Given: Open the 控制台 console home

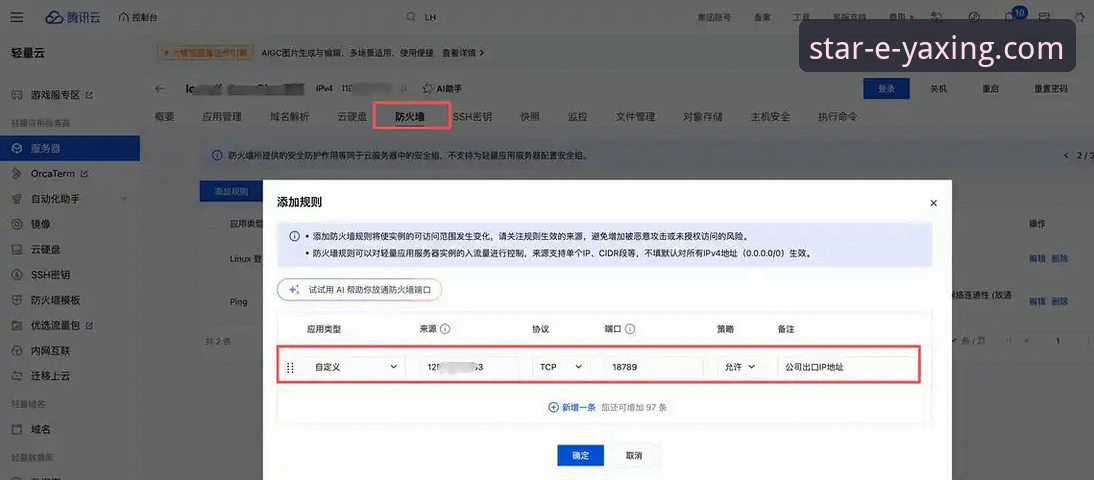Looking at the screenshot, I should (138, 17).
